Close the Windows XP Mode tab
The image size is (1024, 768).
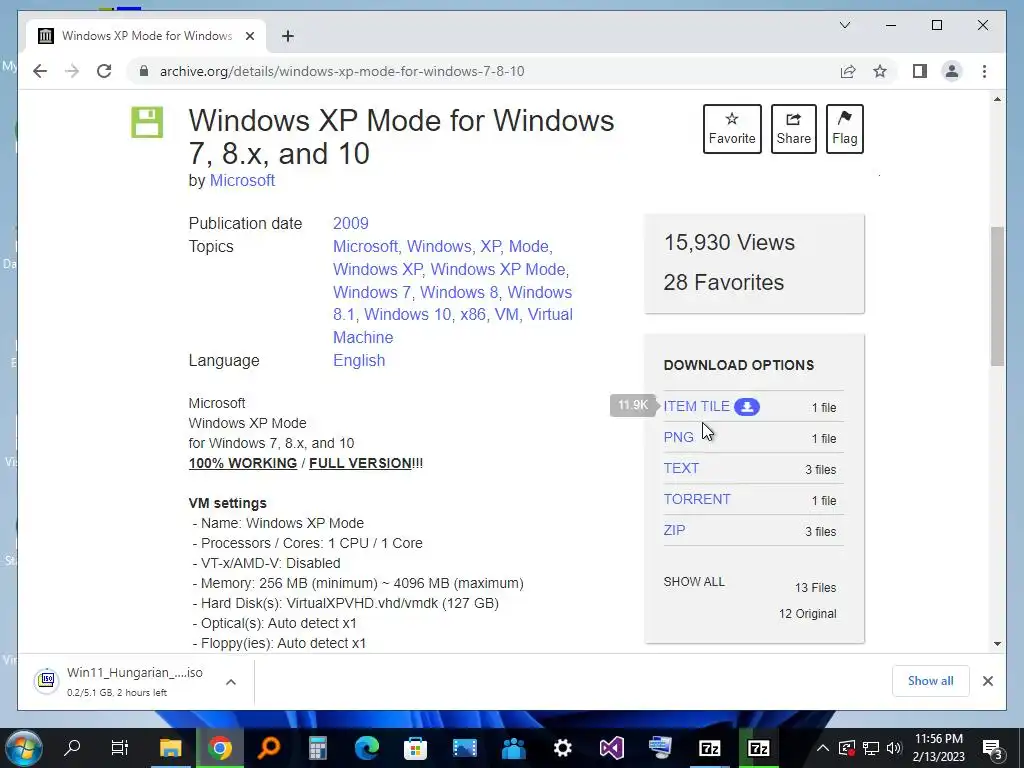[249, 36]
